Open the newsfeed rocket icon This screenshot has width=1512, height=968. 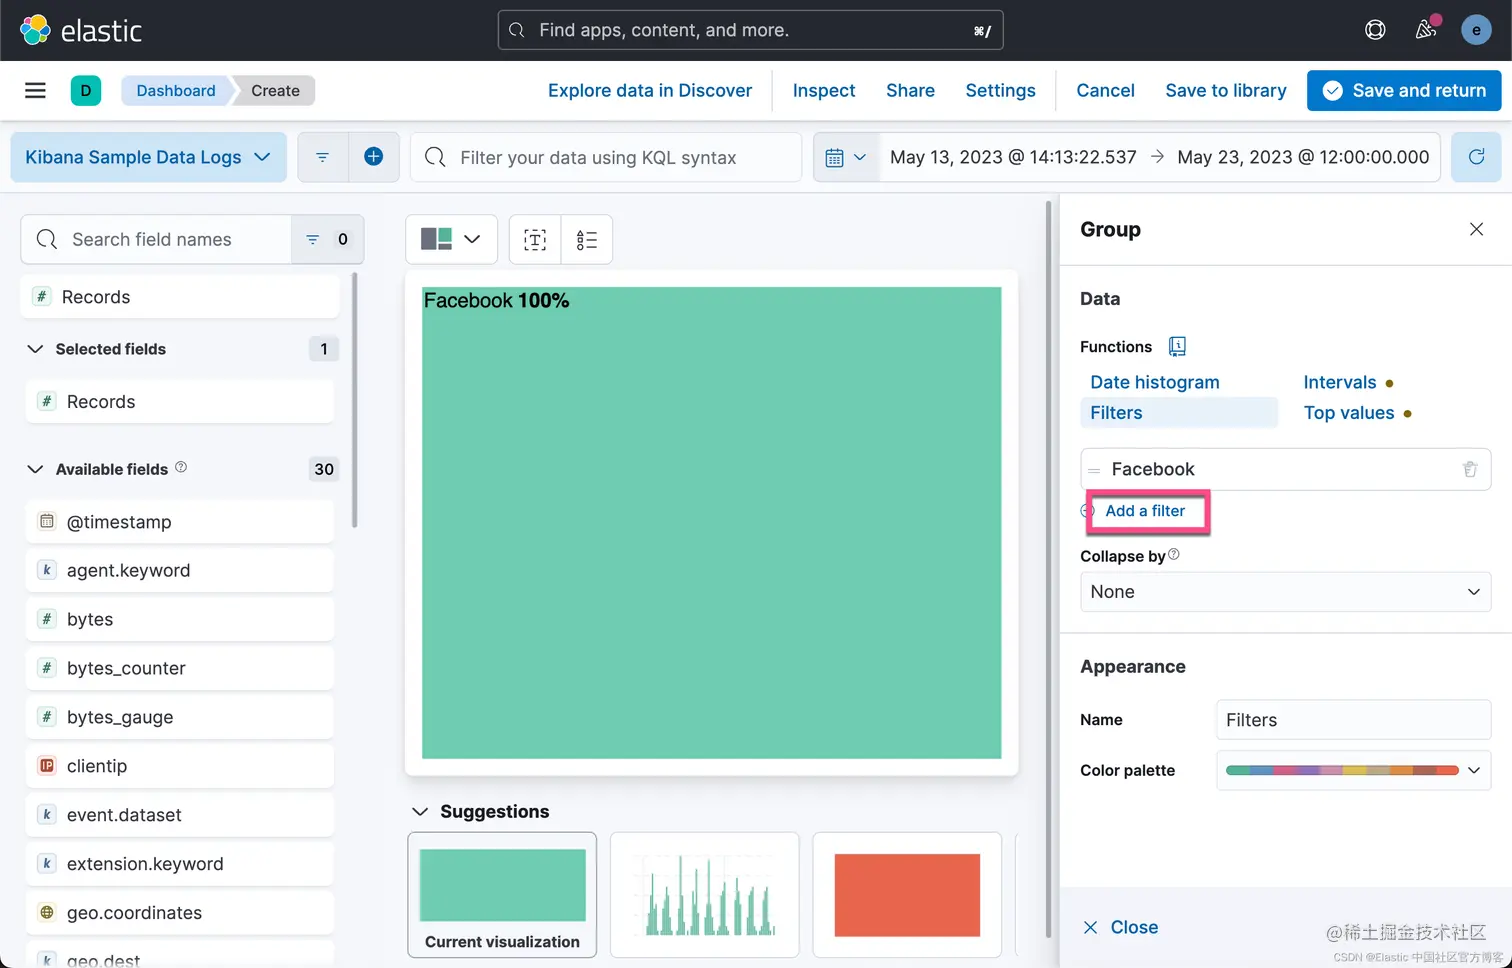[x=1426, y=30]
